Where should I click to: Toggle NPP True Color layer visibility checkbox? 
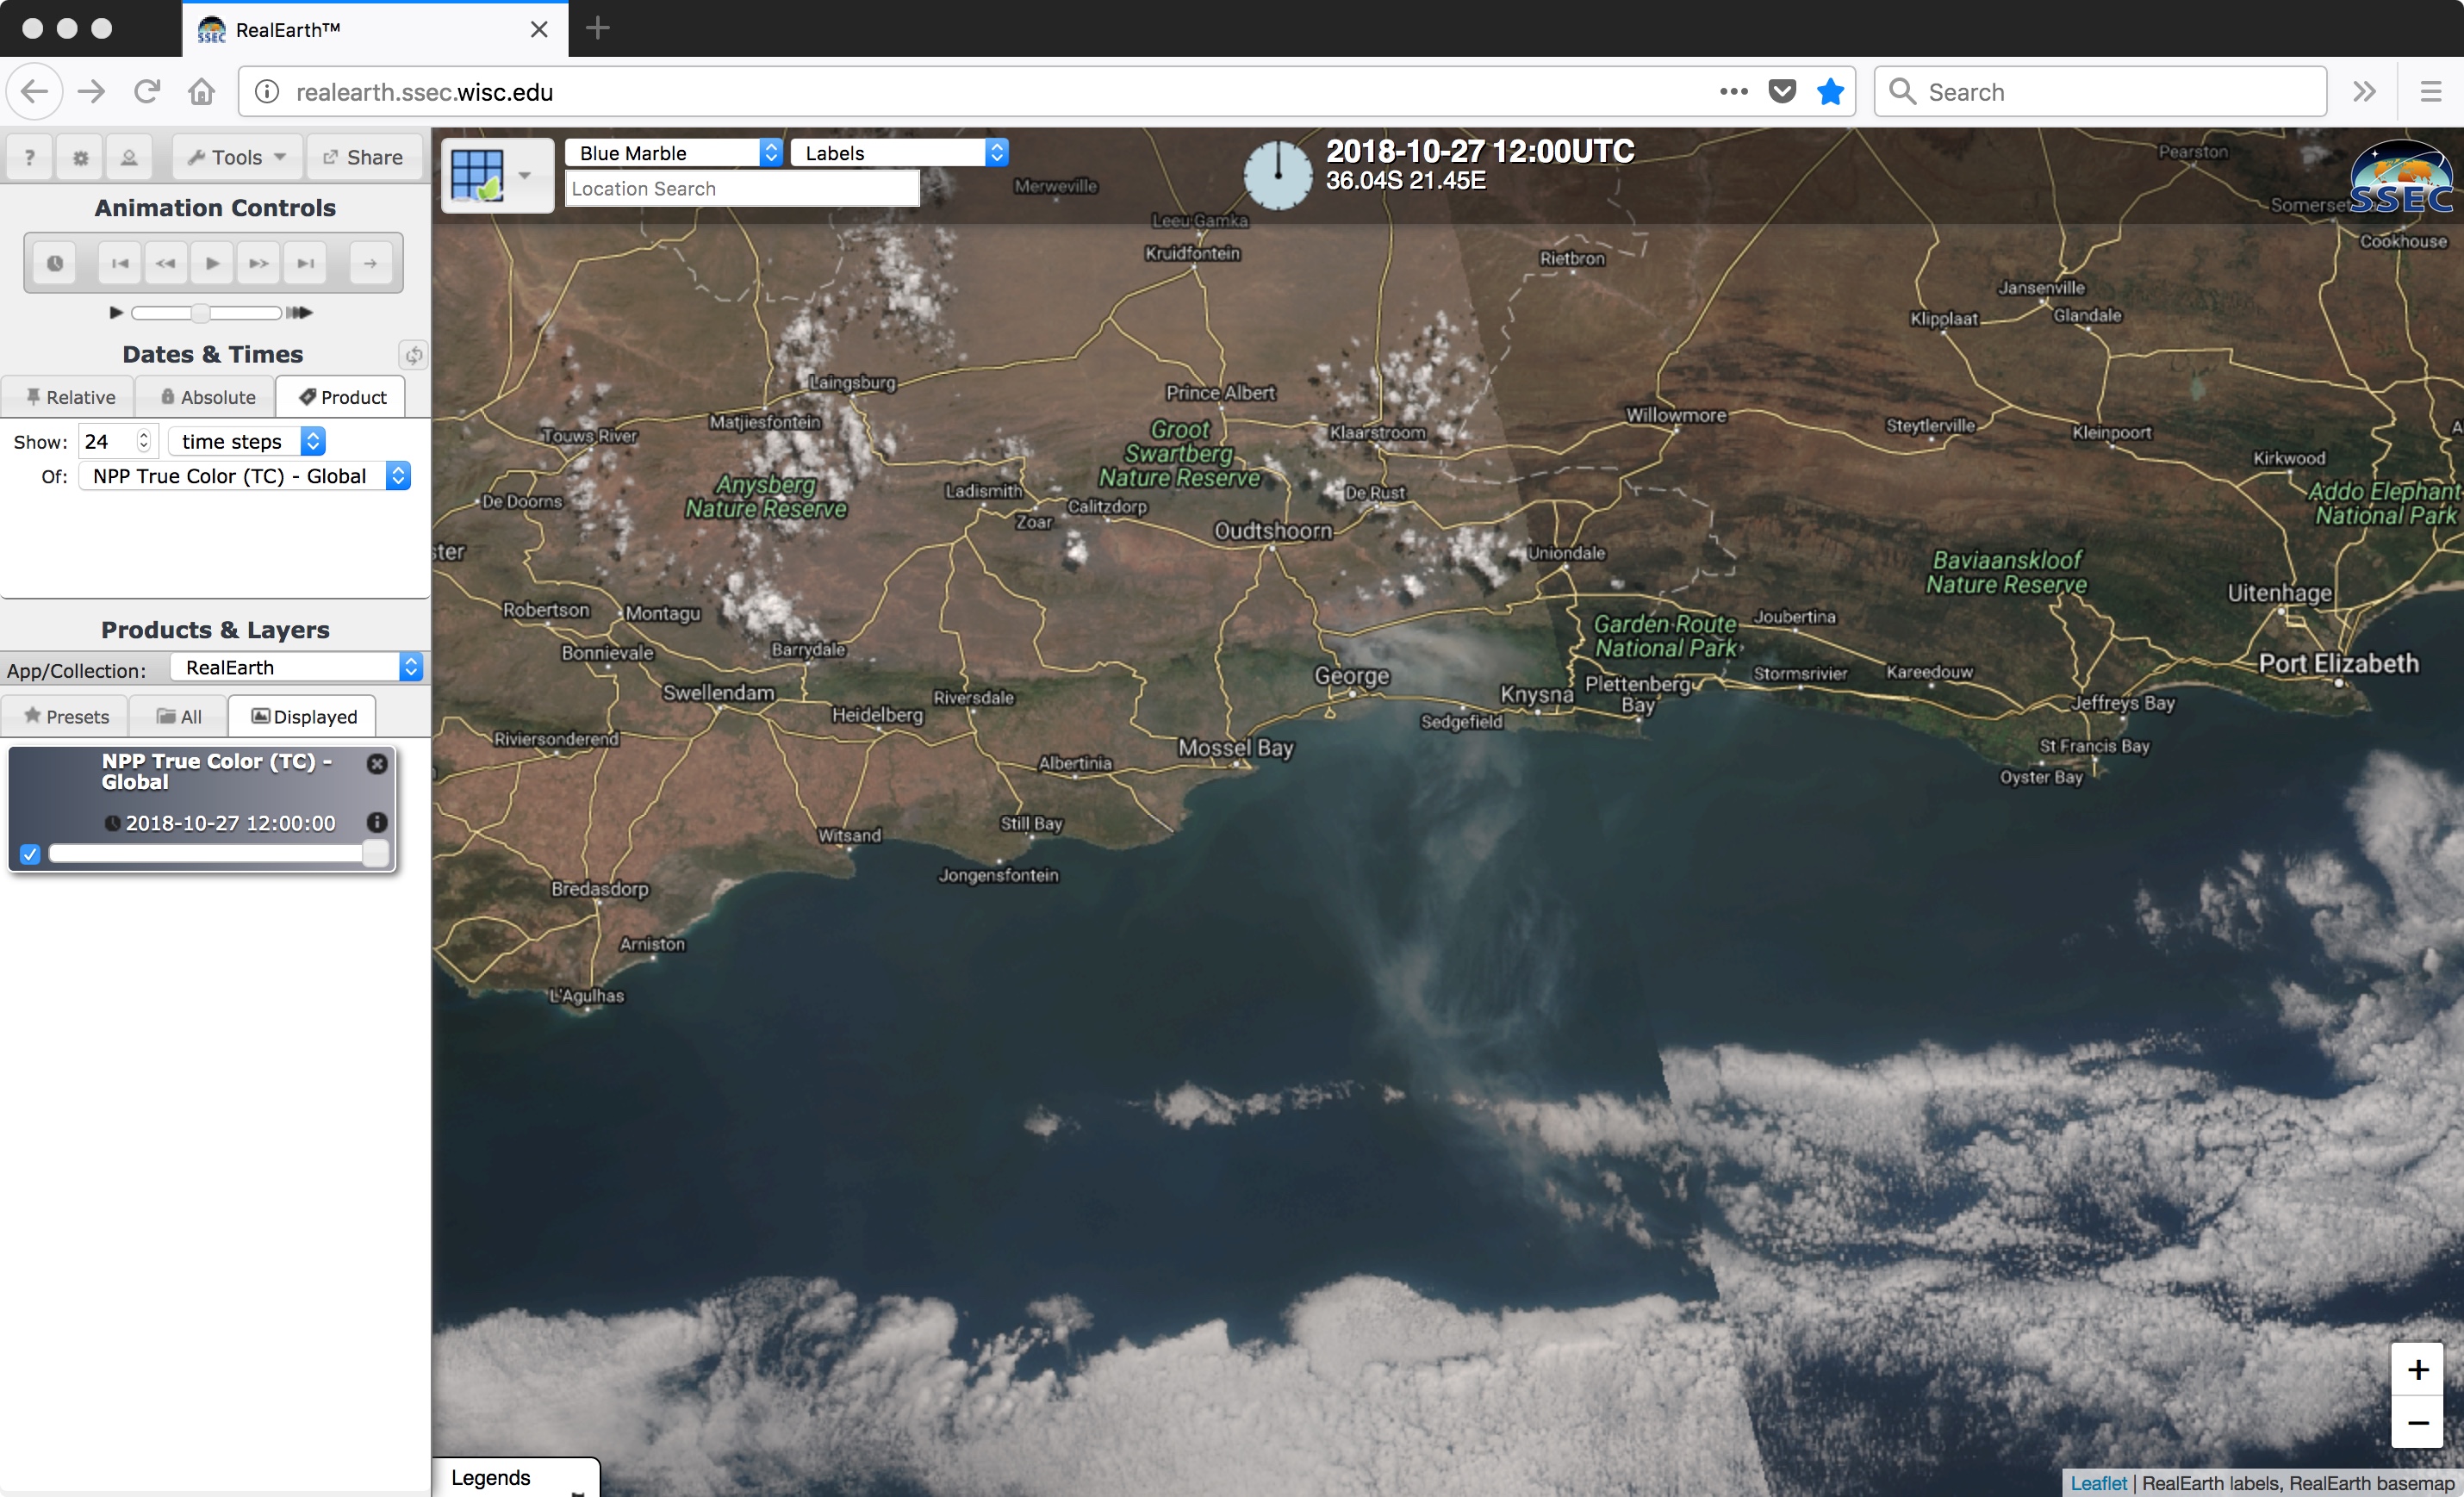click(x=30, y=854)
